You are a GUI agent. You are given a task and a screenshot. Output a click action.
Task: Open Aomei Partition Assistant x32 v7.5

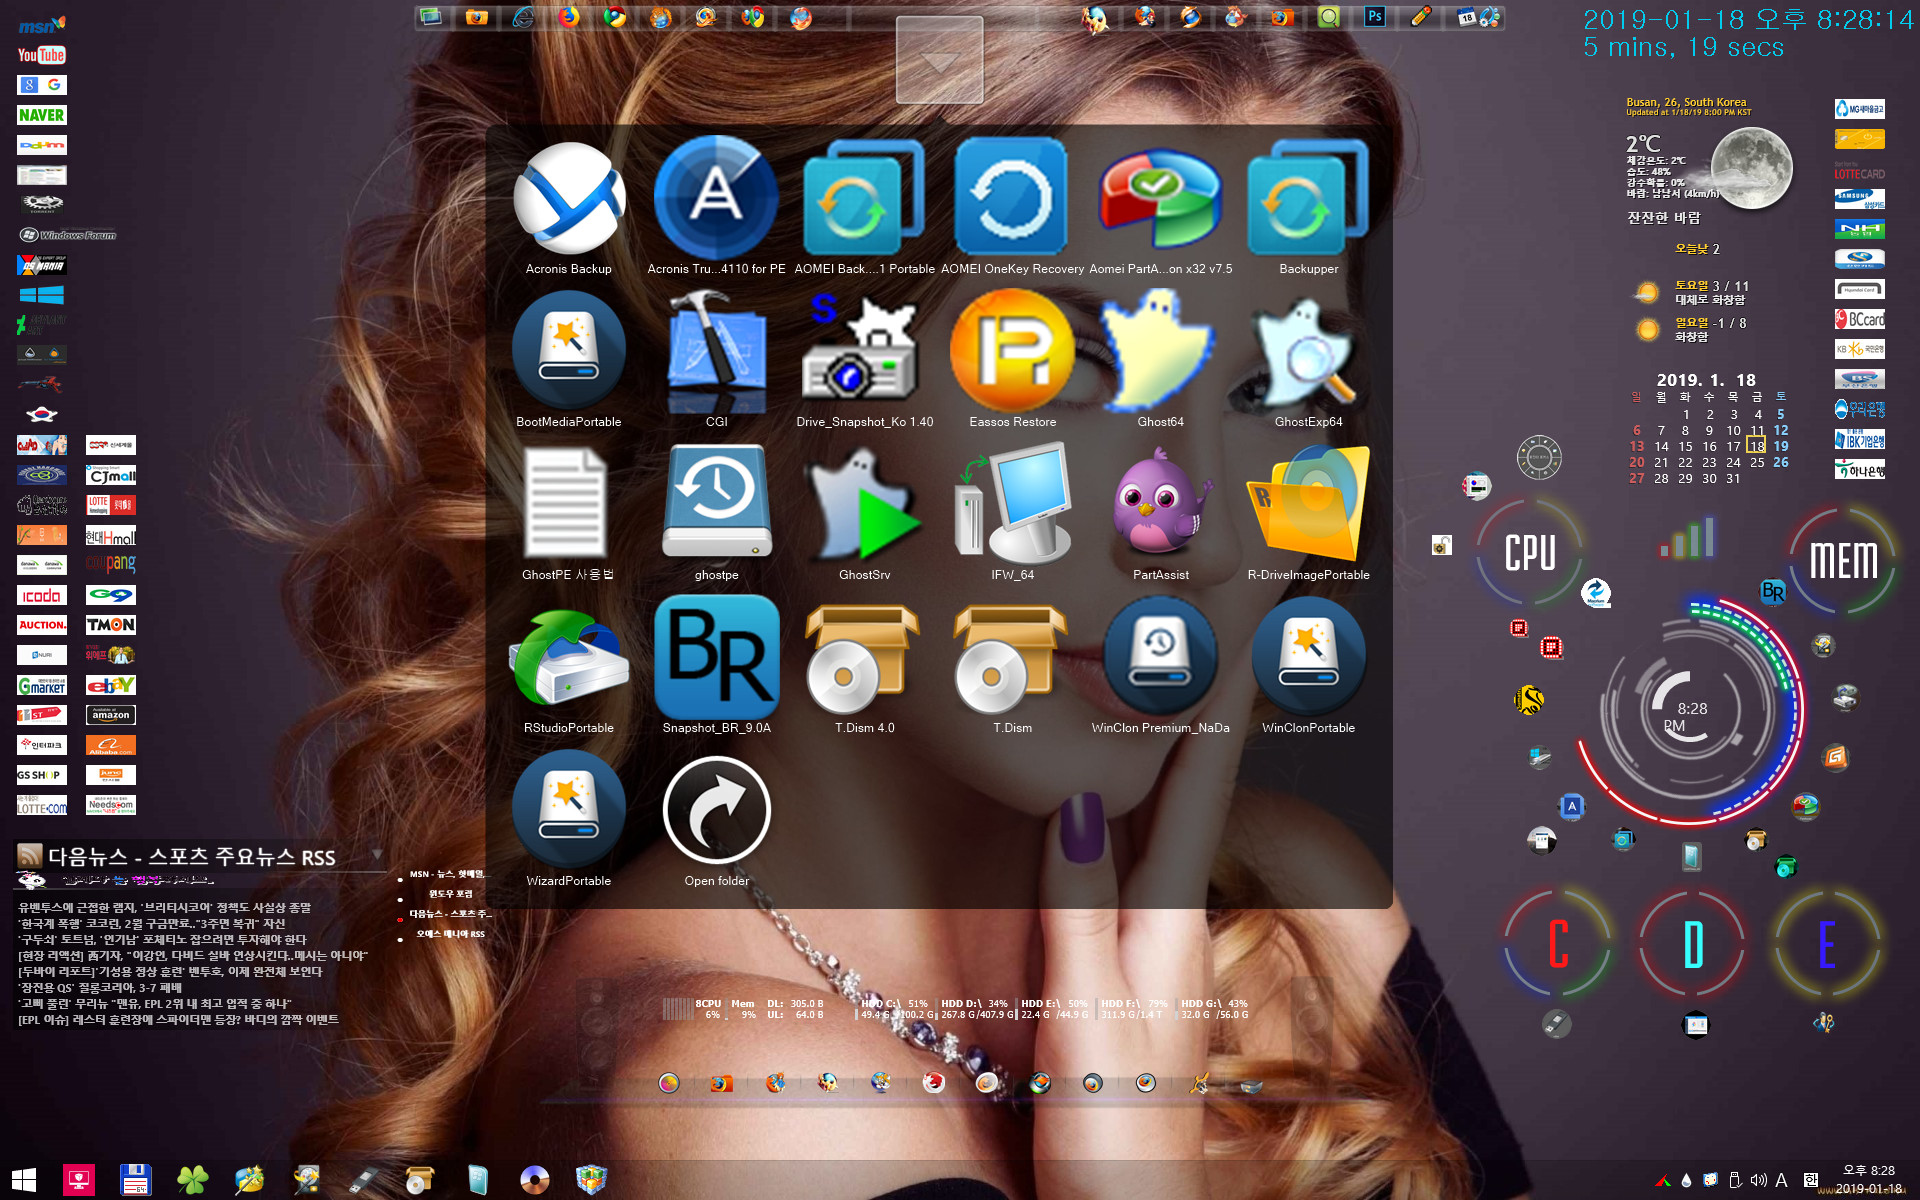[1160, 198]
